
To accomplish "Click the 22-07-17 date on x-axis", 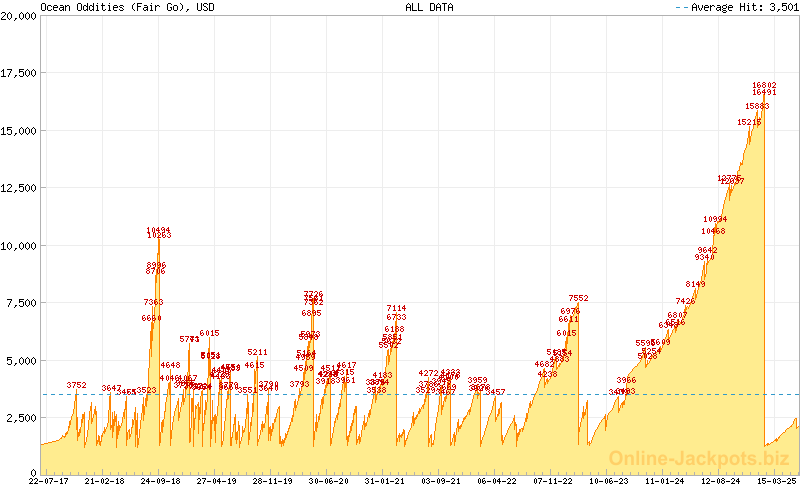I will [x=49, y=481].
